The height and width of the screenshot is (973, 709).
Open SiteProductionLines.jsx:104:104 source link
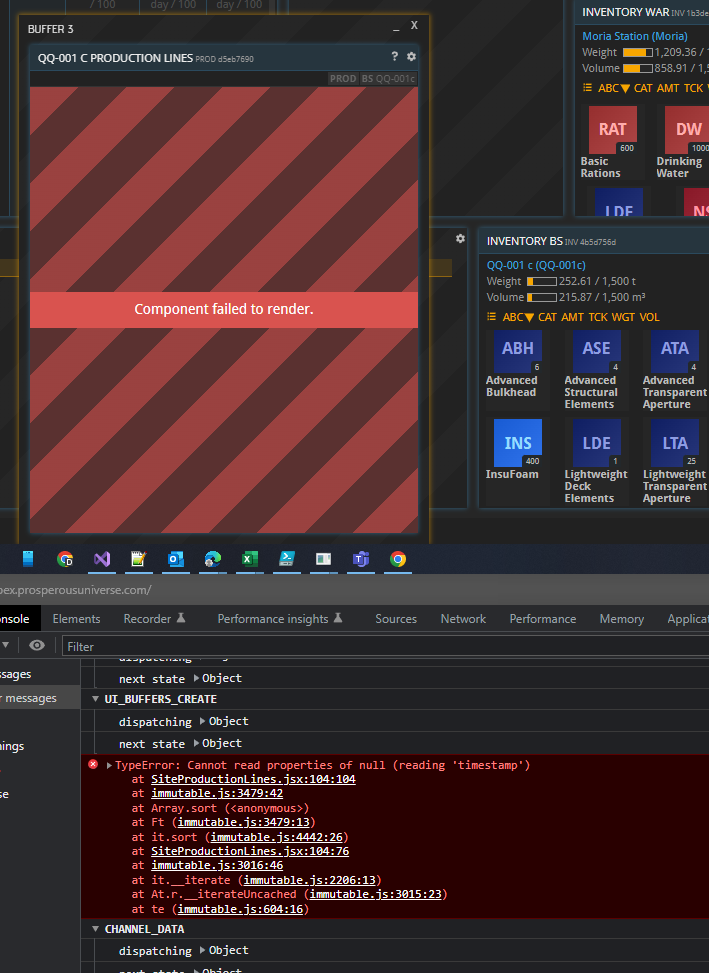tap(253, 779)
